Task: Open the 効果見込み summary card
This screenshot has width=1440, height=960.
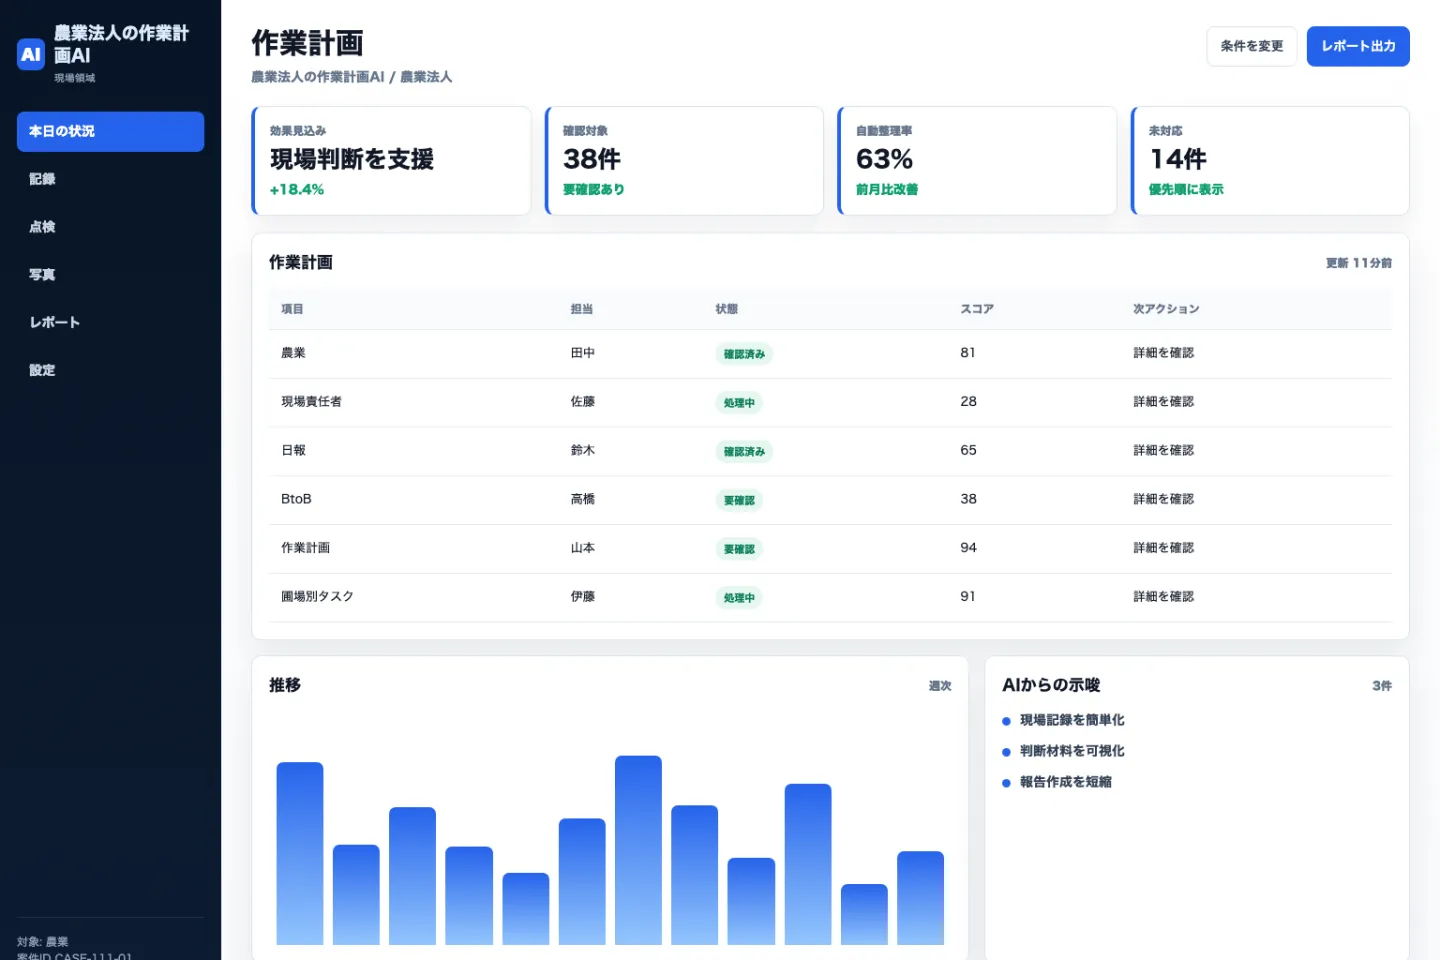Action: (x=391, y=161)
